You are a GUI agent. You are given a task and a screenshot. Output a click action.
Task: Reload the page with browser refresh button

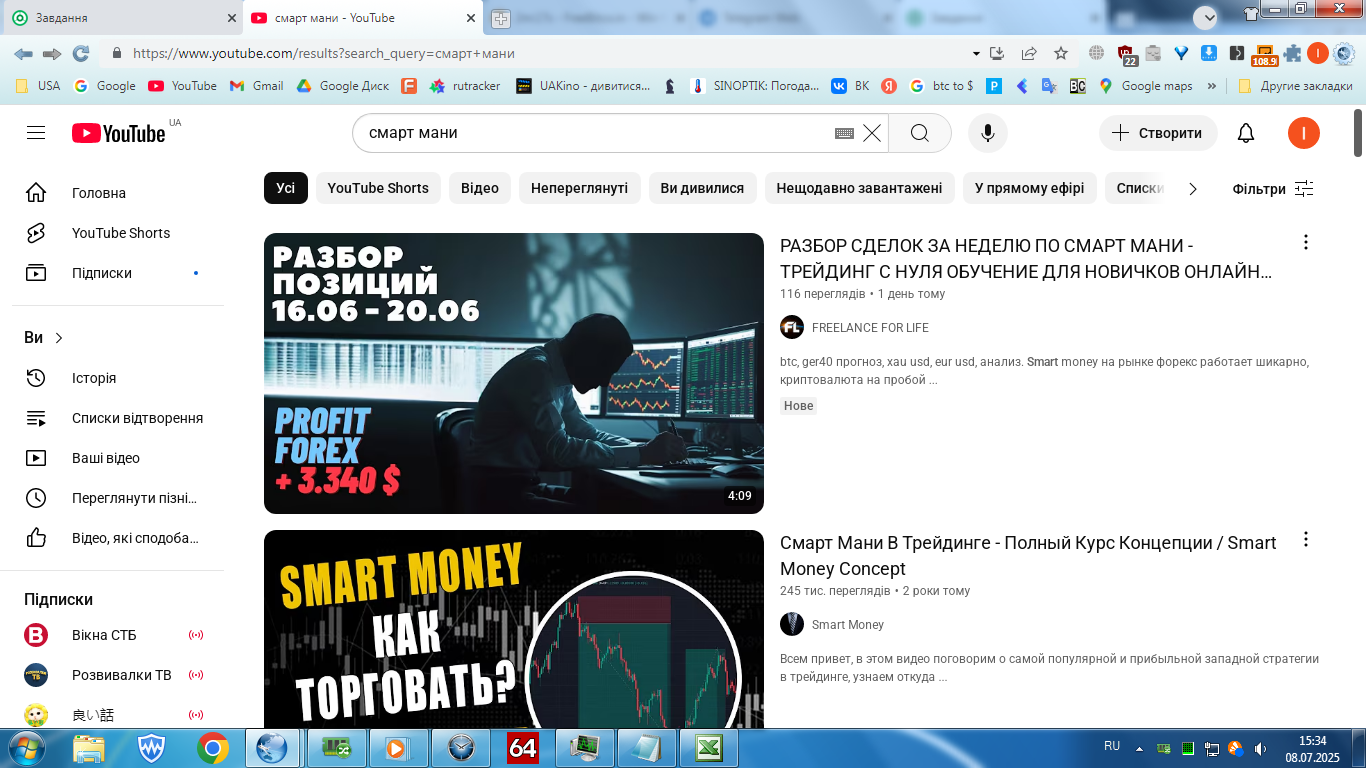pyautogui.click(x=81, y=53)
